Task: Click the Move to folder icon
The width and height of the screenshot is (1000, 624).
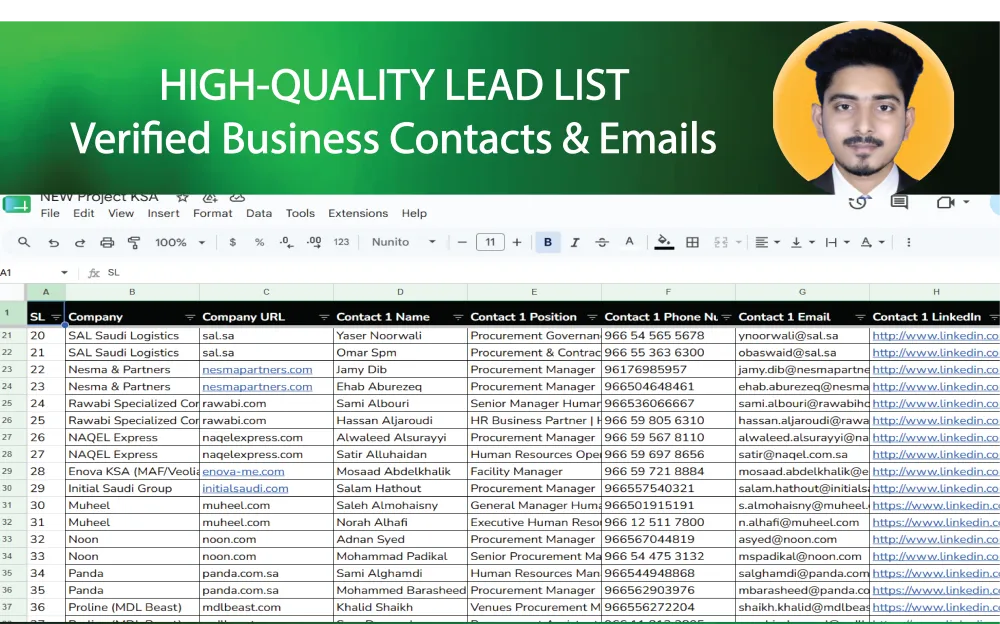Action: coord(210,198)
